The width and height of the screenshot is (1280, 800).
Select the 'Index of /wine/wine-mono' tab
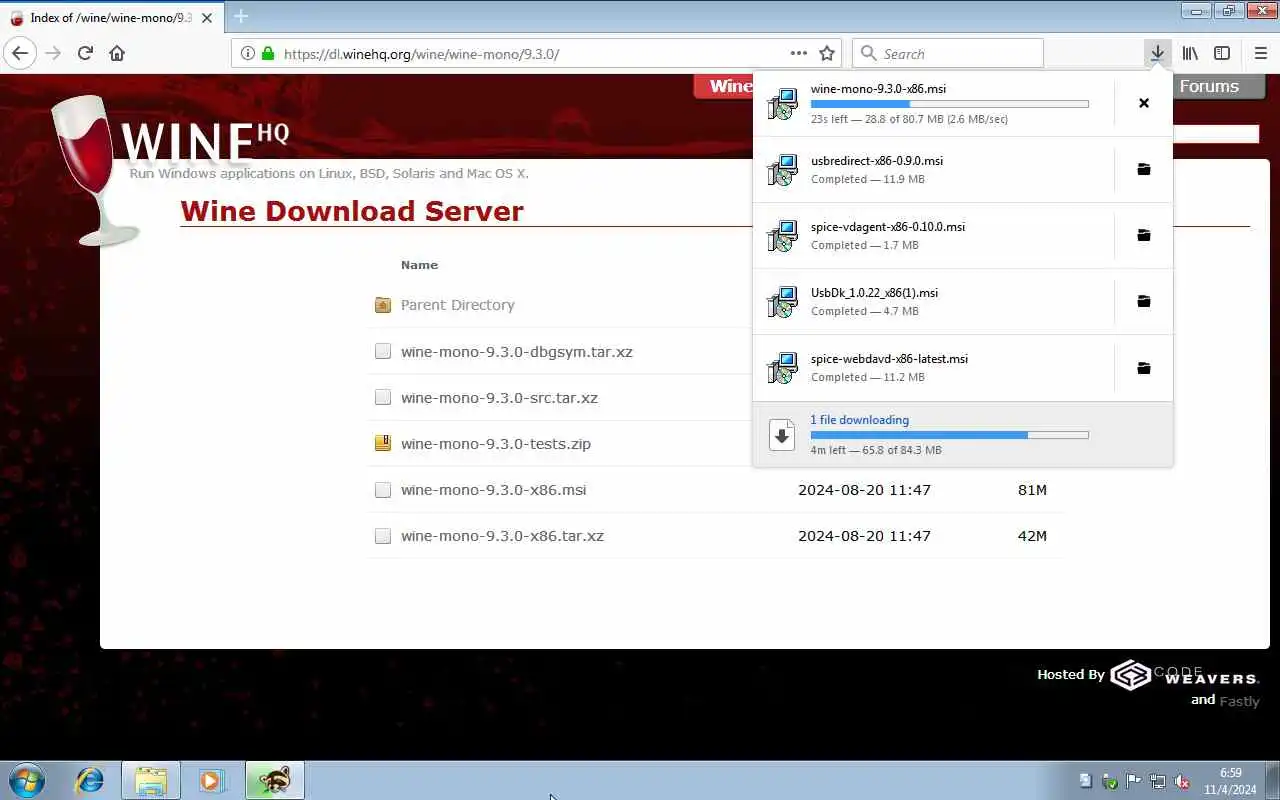pos(111,17)
